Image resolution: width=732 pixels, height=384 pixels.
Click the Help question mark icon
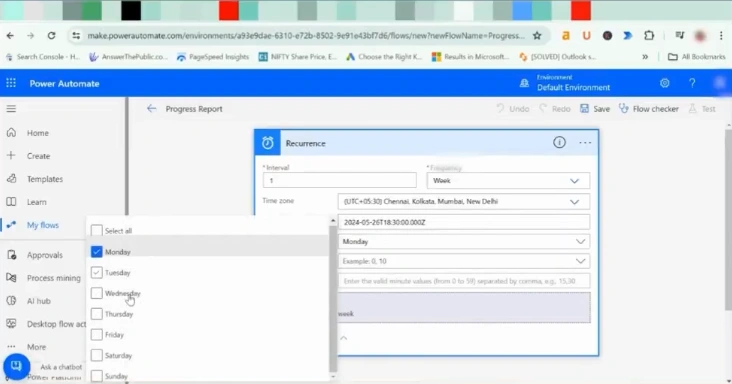coord(692,83)
